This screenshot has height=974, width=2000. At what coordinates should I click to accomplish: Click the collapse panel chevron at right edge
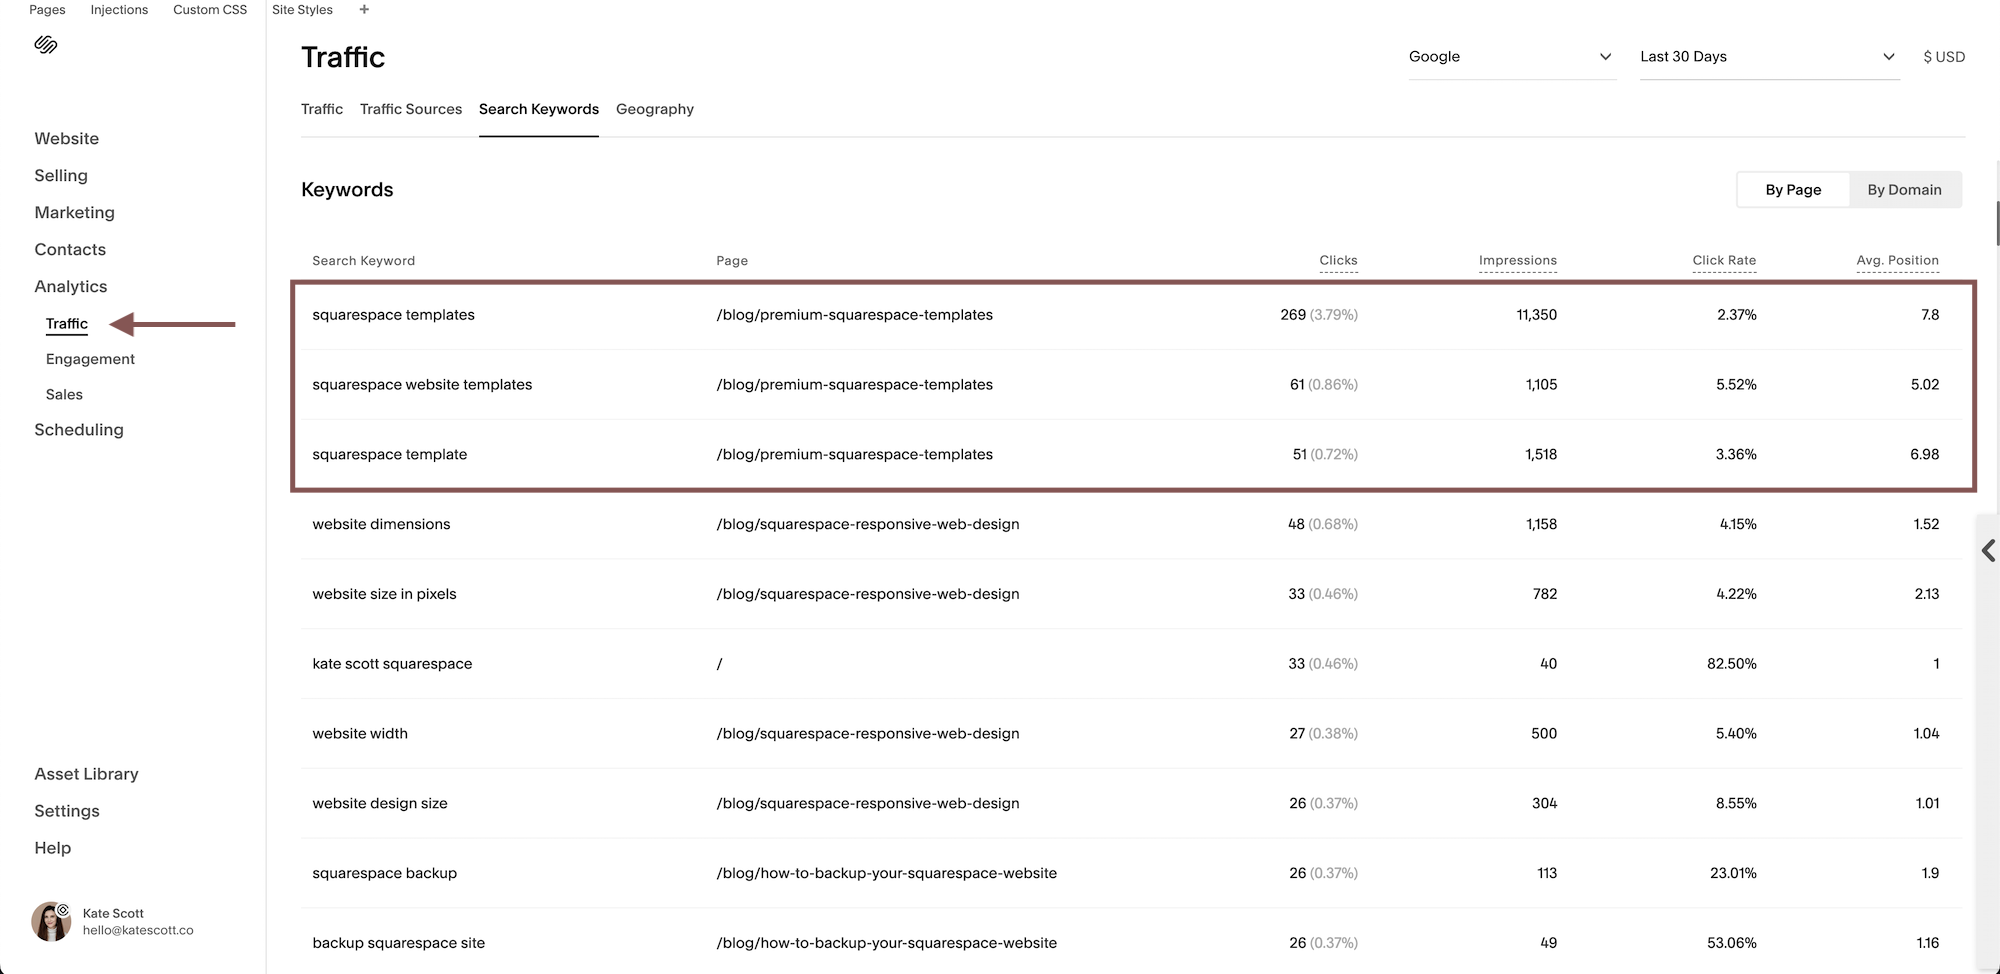tap(1988, 550)
